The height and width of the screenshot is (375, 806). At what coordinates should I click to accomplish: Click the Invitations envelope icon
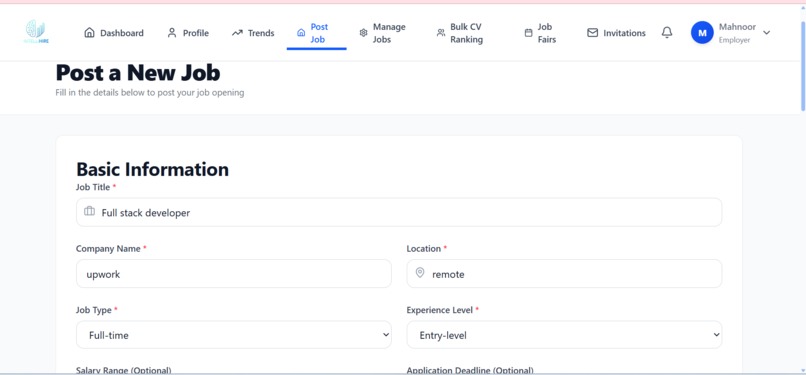click(593, 33)
